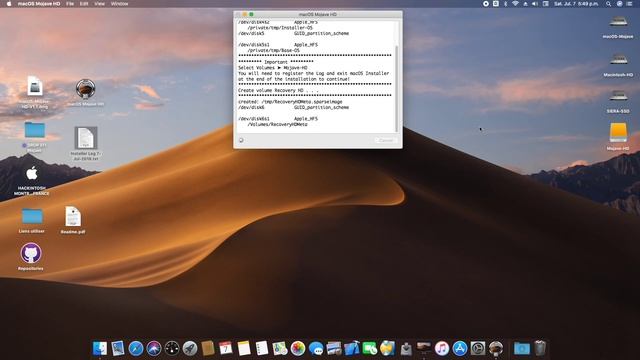Open Dashboard gauge icon in the Dock
The width and height of the screenshot is (640, 360).
pyautogui.click(x=171, y=348)
